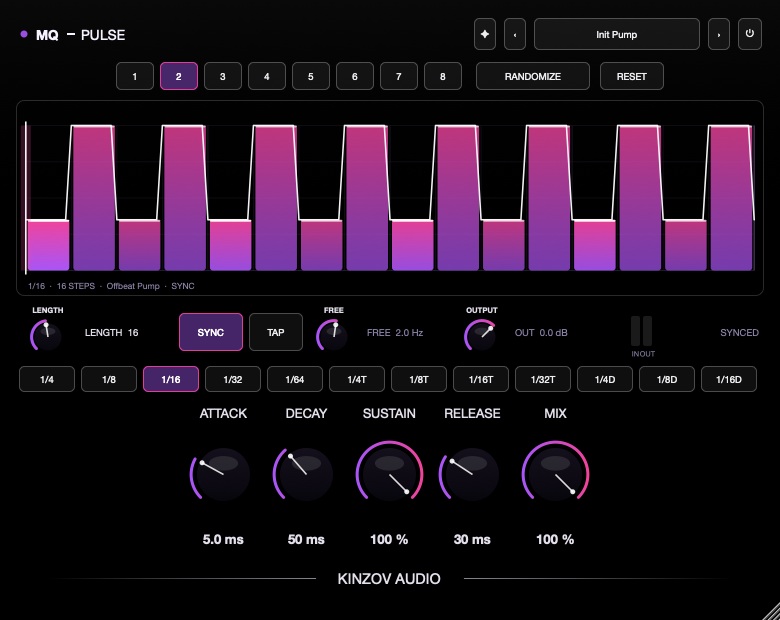Click the KINZOV AUDIO brand label
Screen dimensions: 780x620
pyautogui.click(x=389, y=579)
